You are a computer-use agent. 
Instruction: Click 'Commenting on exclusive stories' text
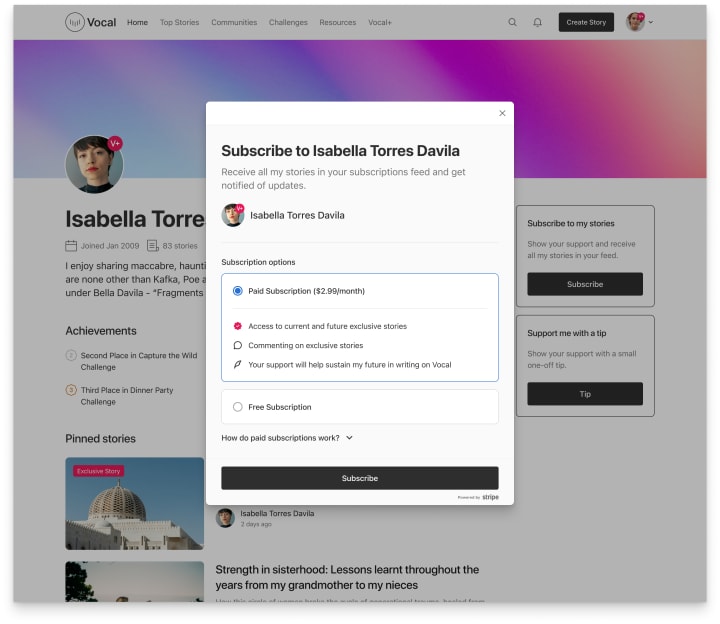[305, 345]
